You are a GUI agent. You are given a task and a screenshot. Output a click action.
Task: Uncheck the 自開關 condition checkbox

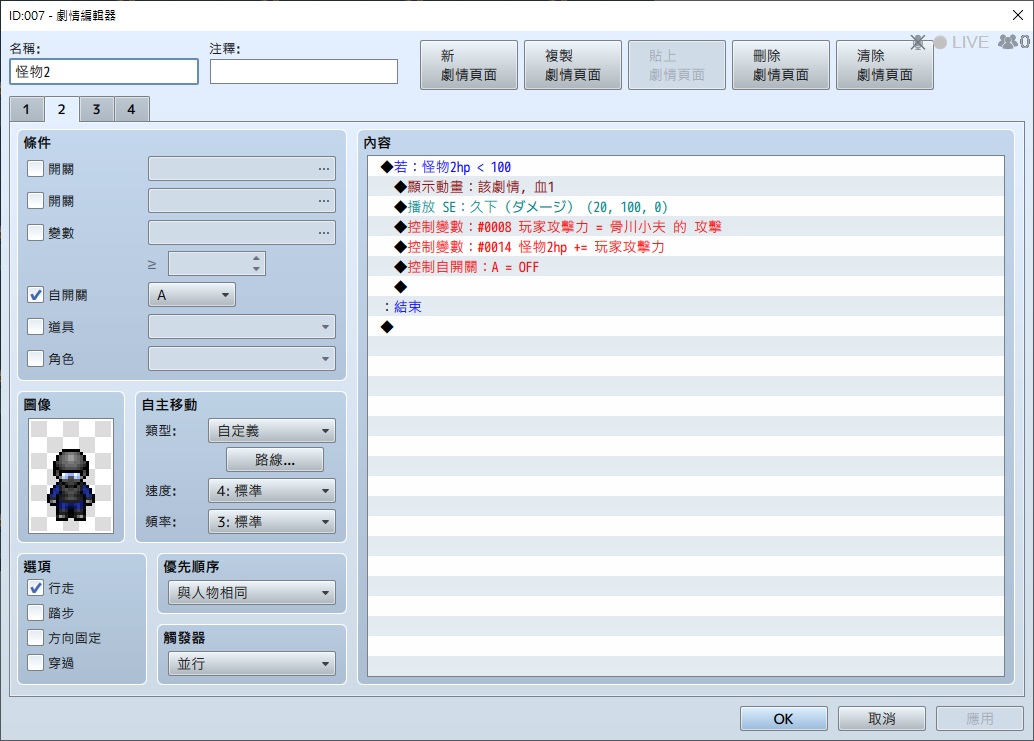coord(36,295)
